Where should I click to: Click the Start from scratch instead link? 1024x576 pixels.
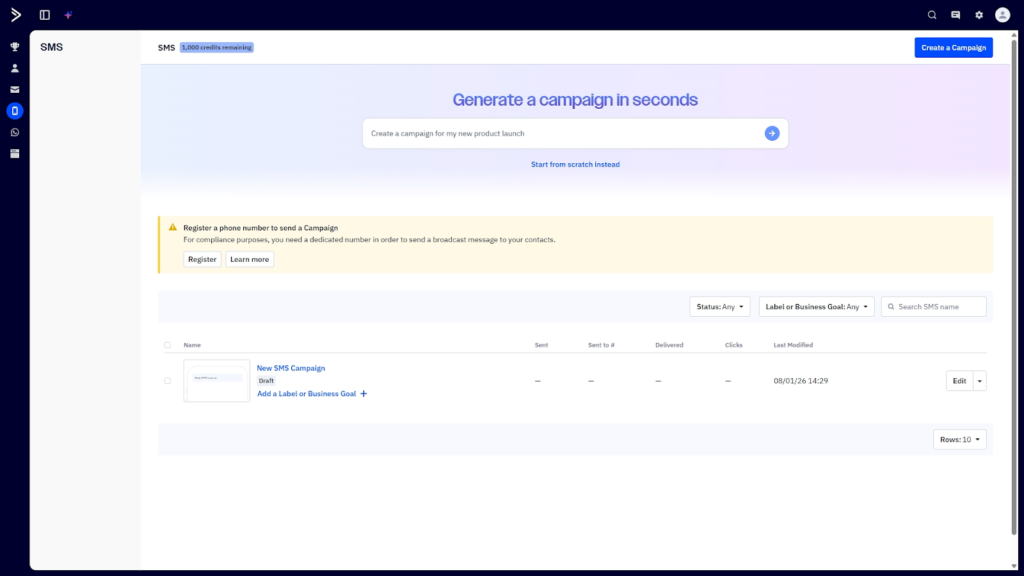coord(575,164)
